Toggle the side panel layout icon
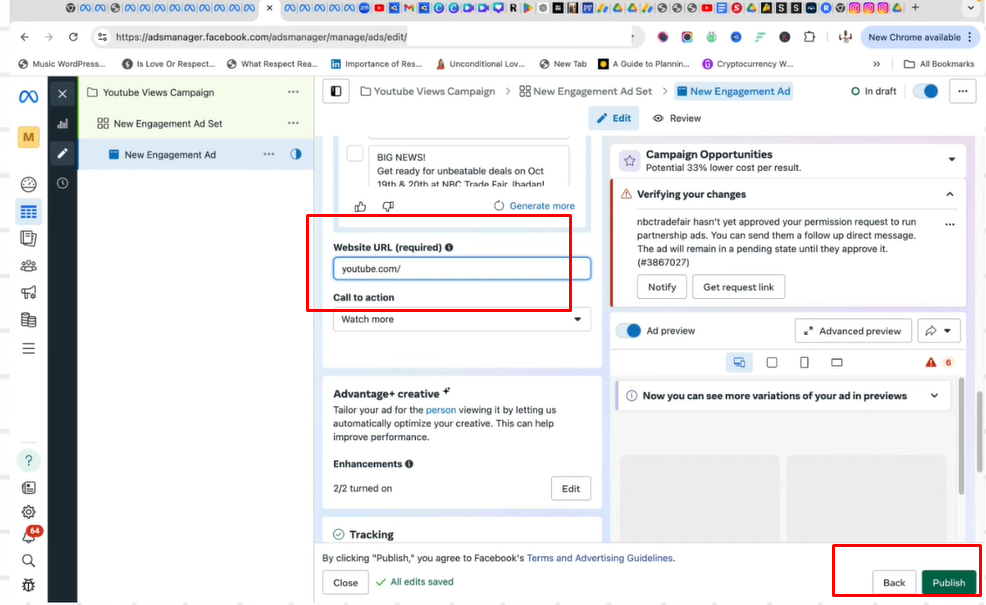 (x=336, y=91)
